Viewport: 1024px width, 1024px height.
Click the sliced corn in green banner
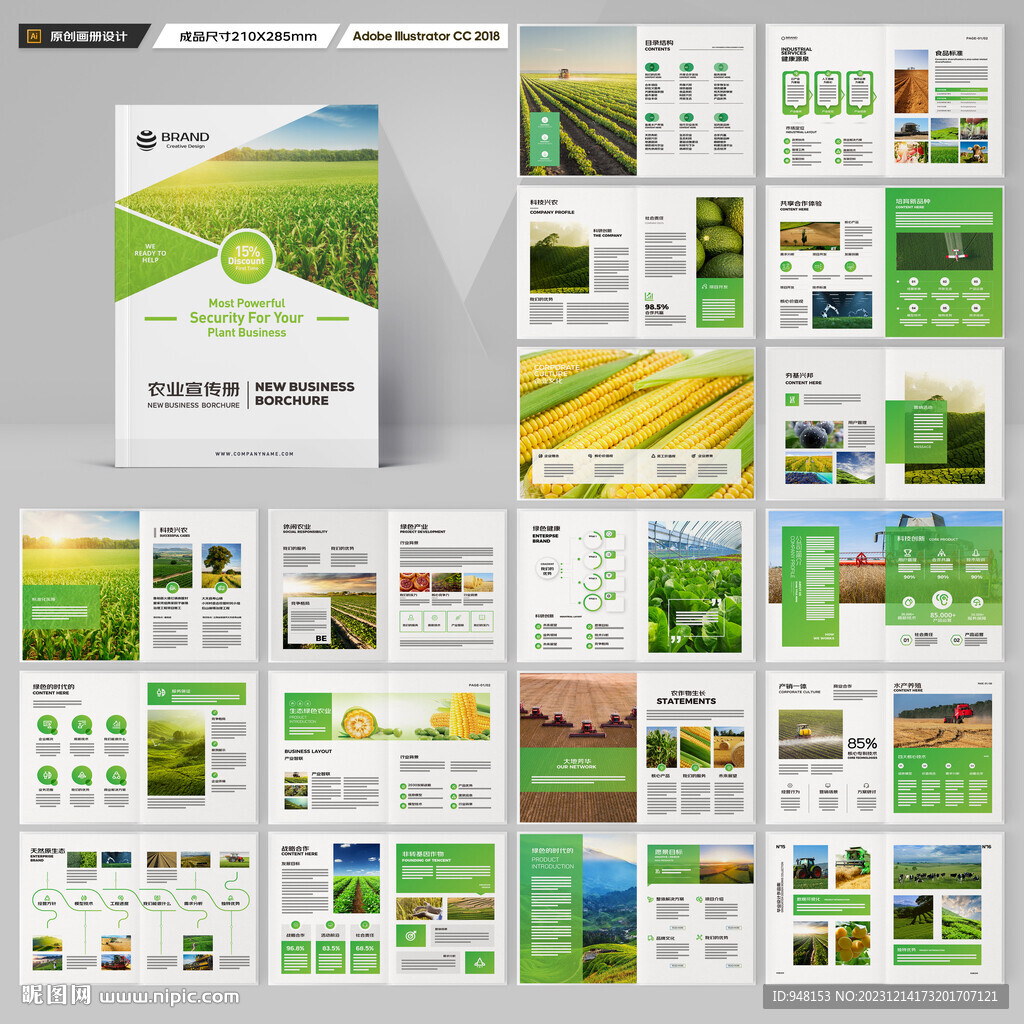tap(359, 721)
